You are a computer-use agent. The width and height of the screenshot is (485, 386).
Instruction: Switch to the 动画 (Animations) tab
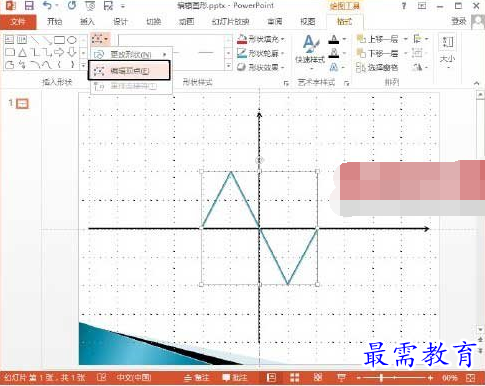click(x=186, y=22)
